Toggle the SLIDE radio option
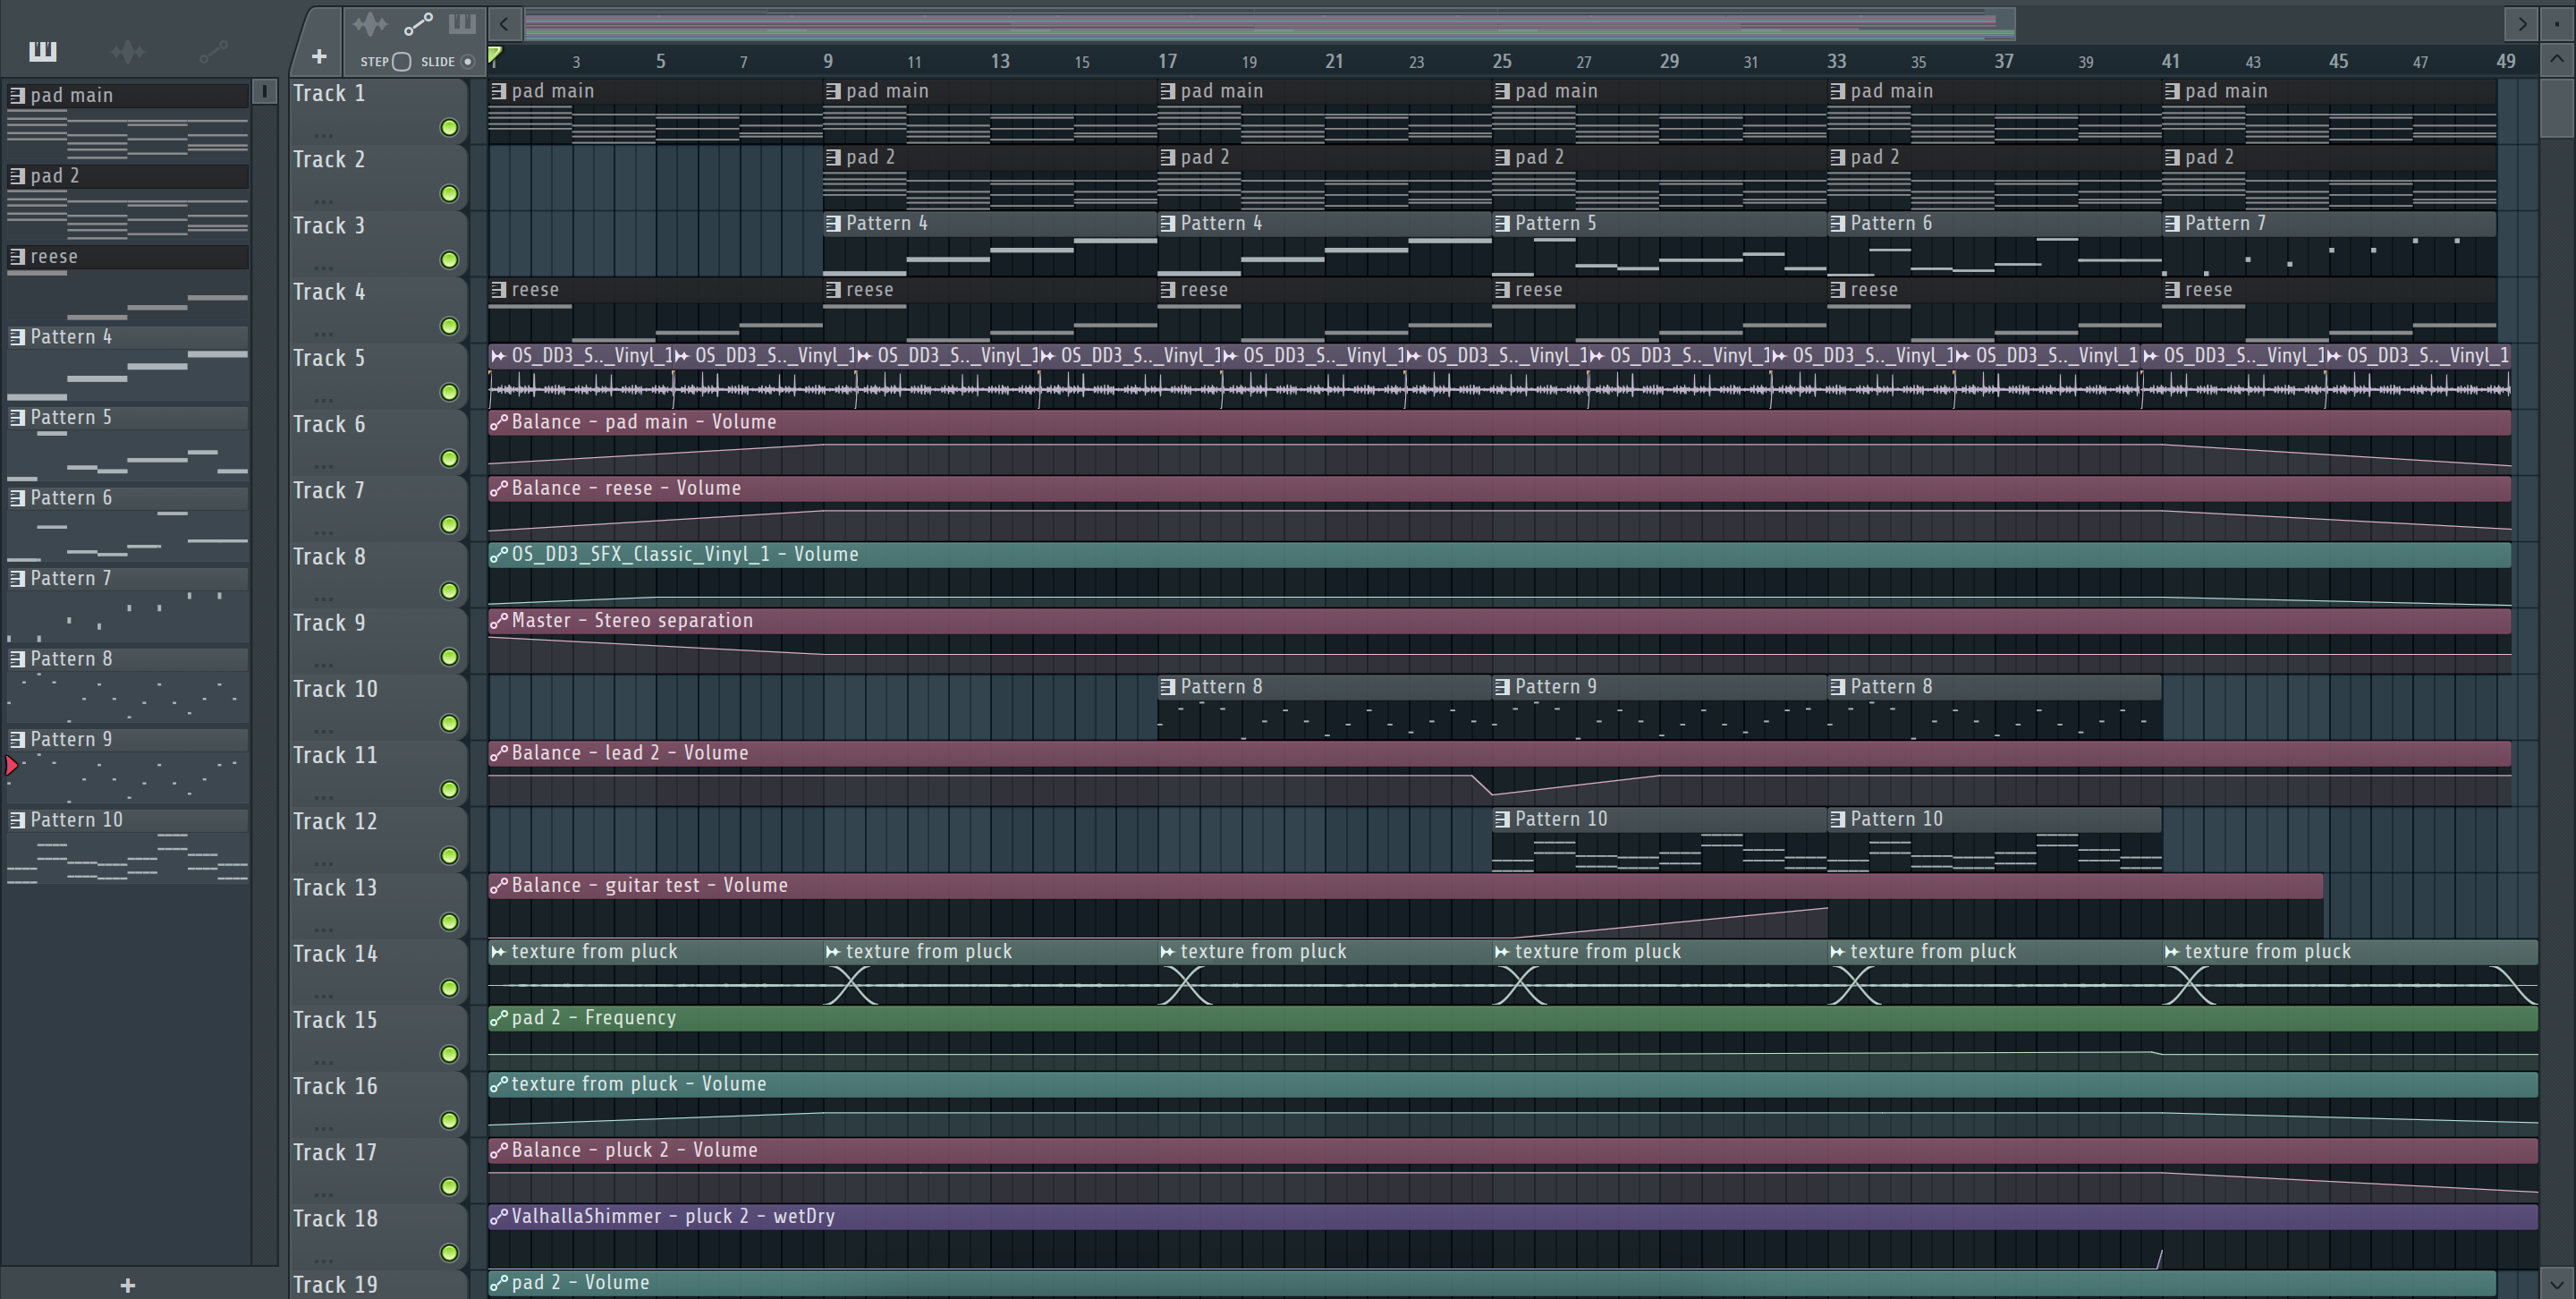This screenshot has width=2576, height=1299. point(467,62)
